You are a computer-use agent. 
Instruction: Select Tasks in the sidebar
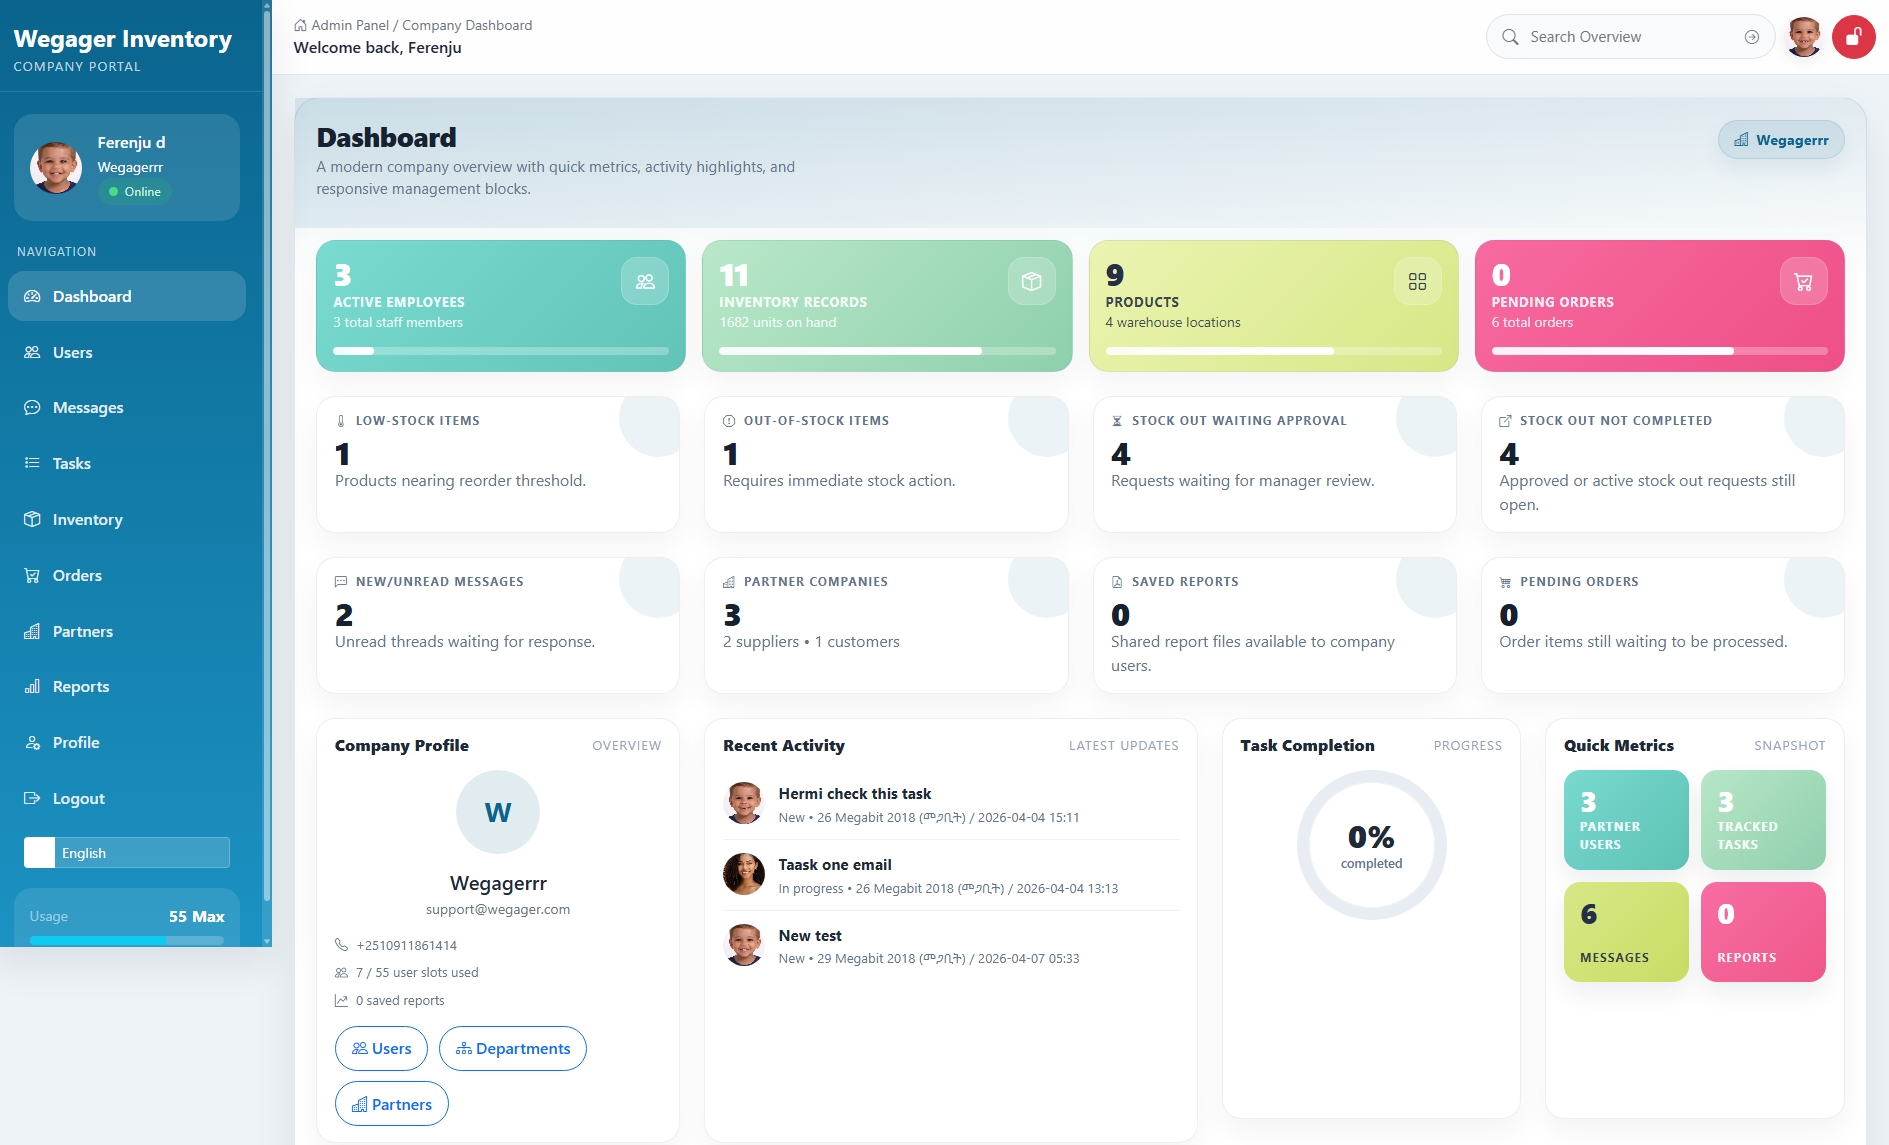tap(127, 463)
